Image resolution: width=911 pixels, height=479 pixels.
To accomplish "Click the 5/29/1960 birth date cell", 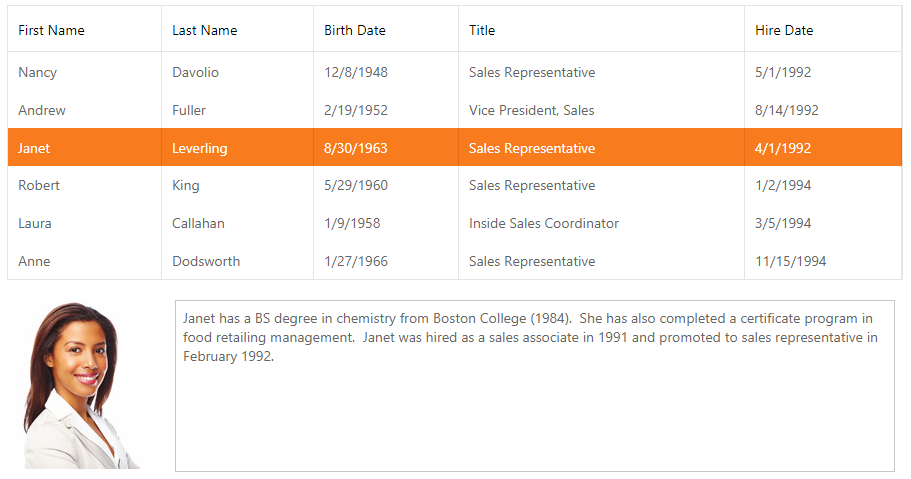I will point(386,185).
